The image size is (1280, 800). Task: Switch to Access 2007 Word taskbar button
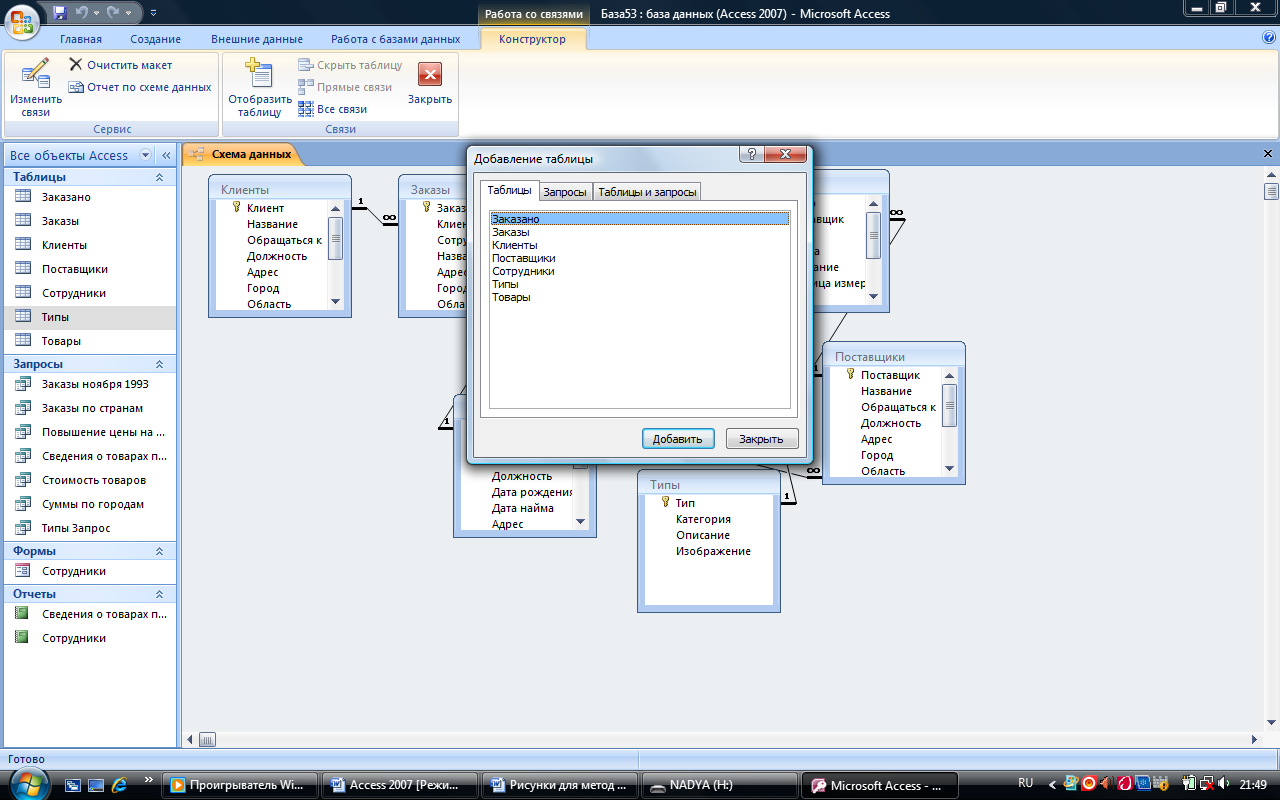[401, 785]
